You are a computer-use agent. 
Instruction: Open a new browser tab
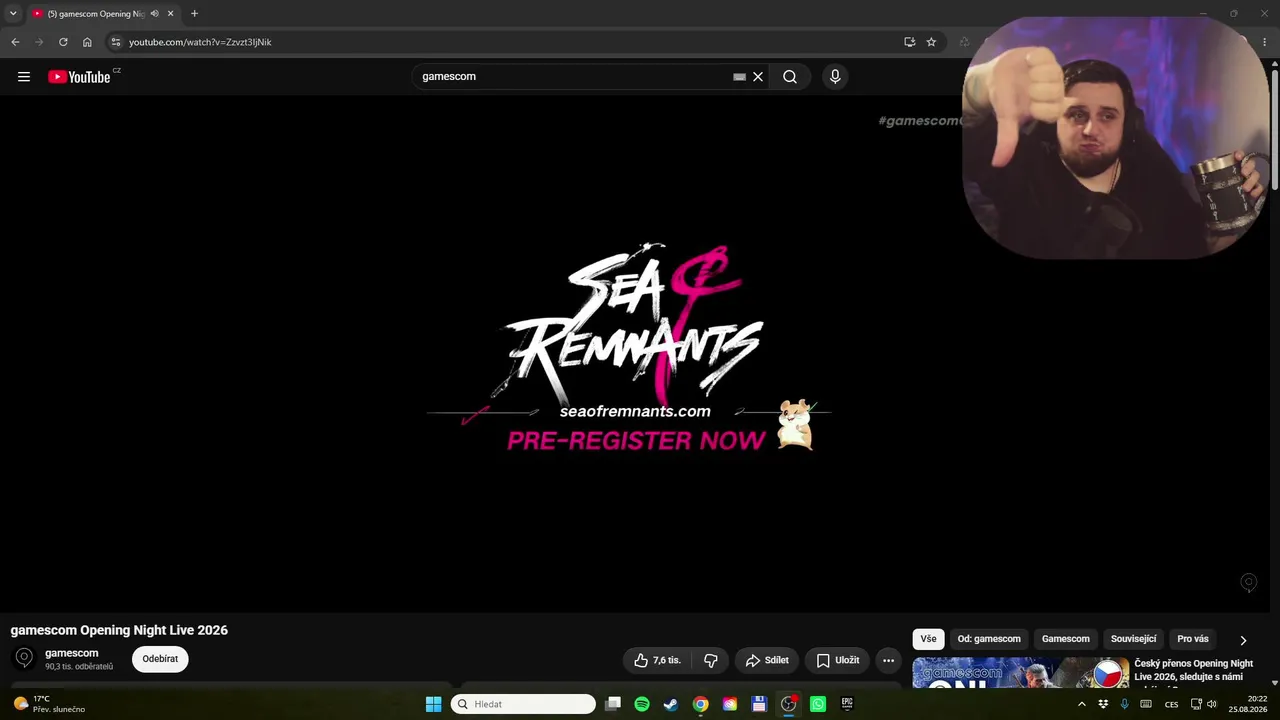(194, 14)
